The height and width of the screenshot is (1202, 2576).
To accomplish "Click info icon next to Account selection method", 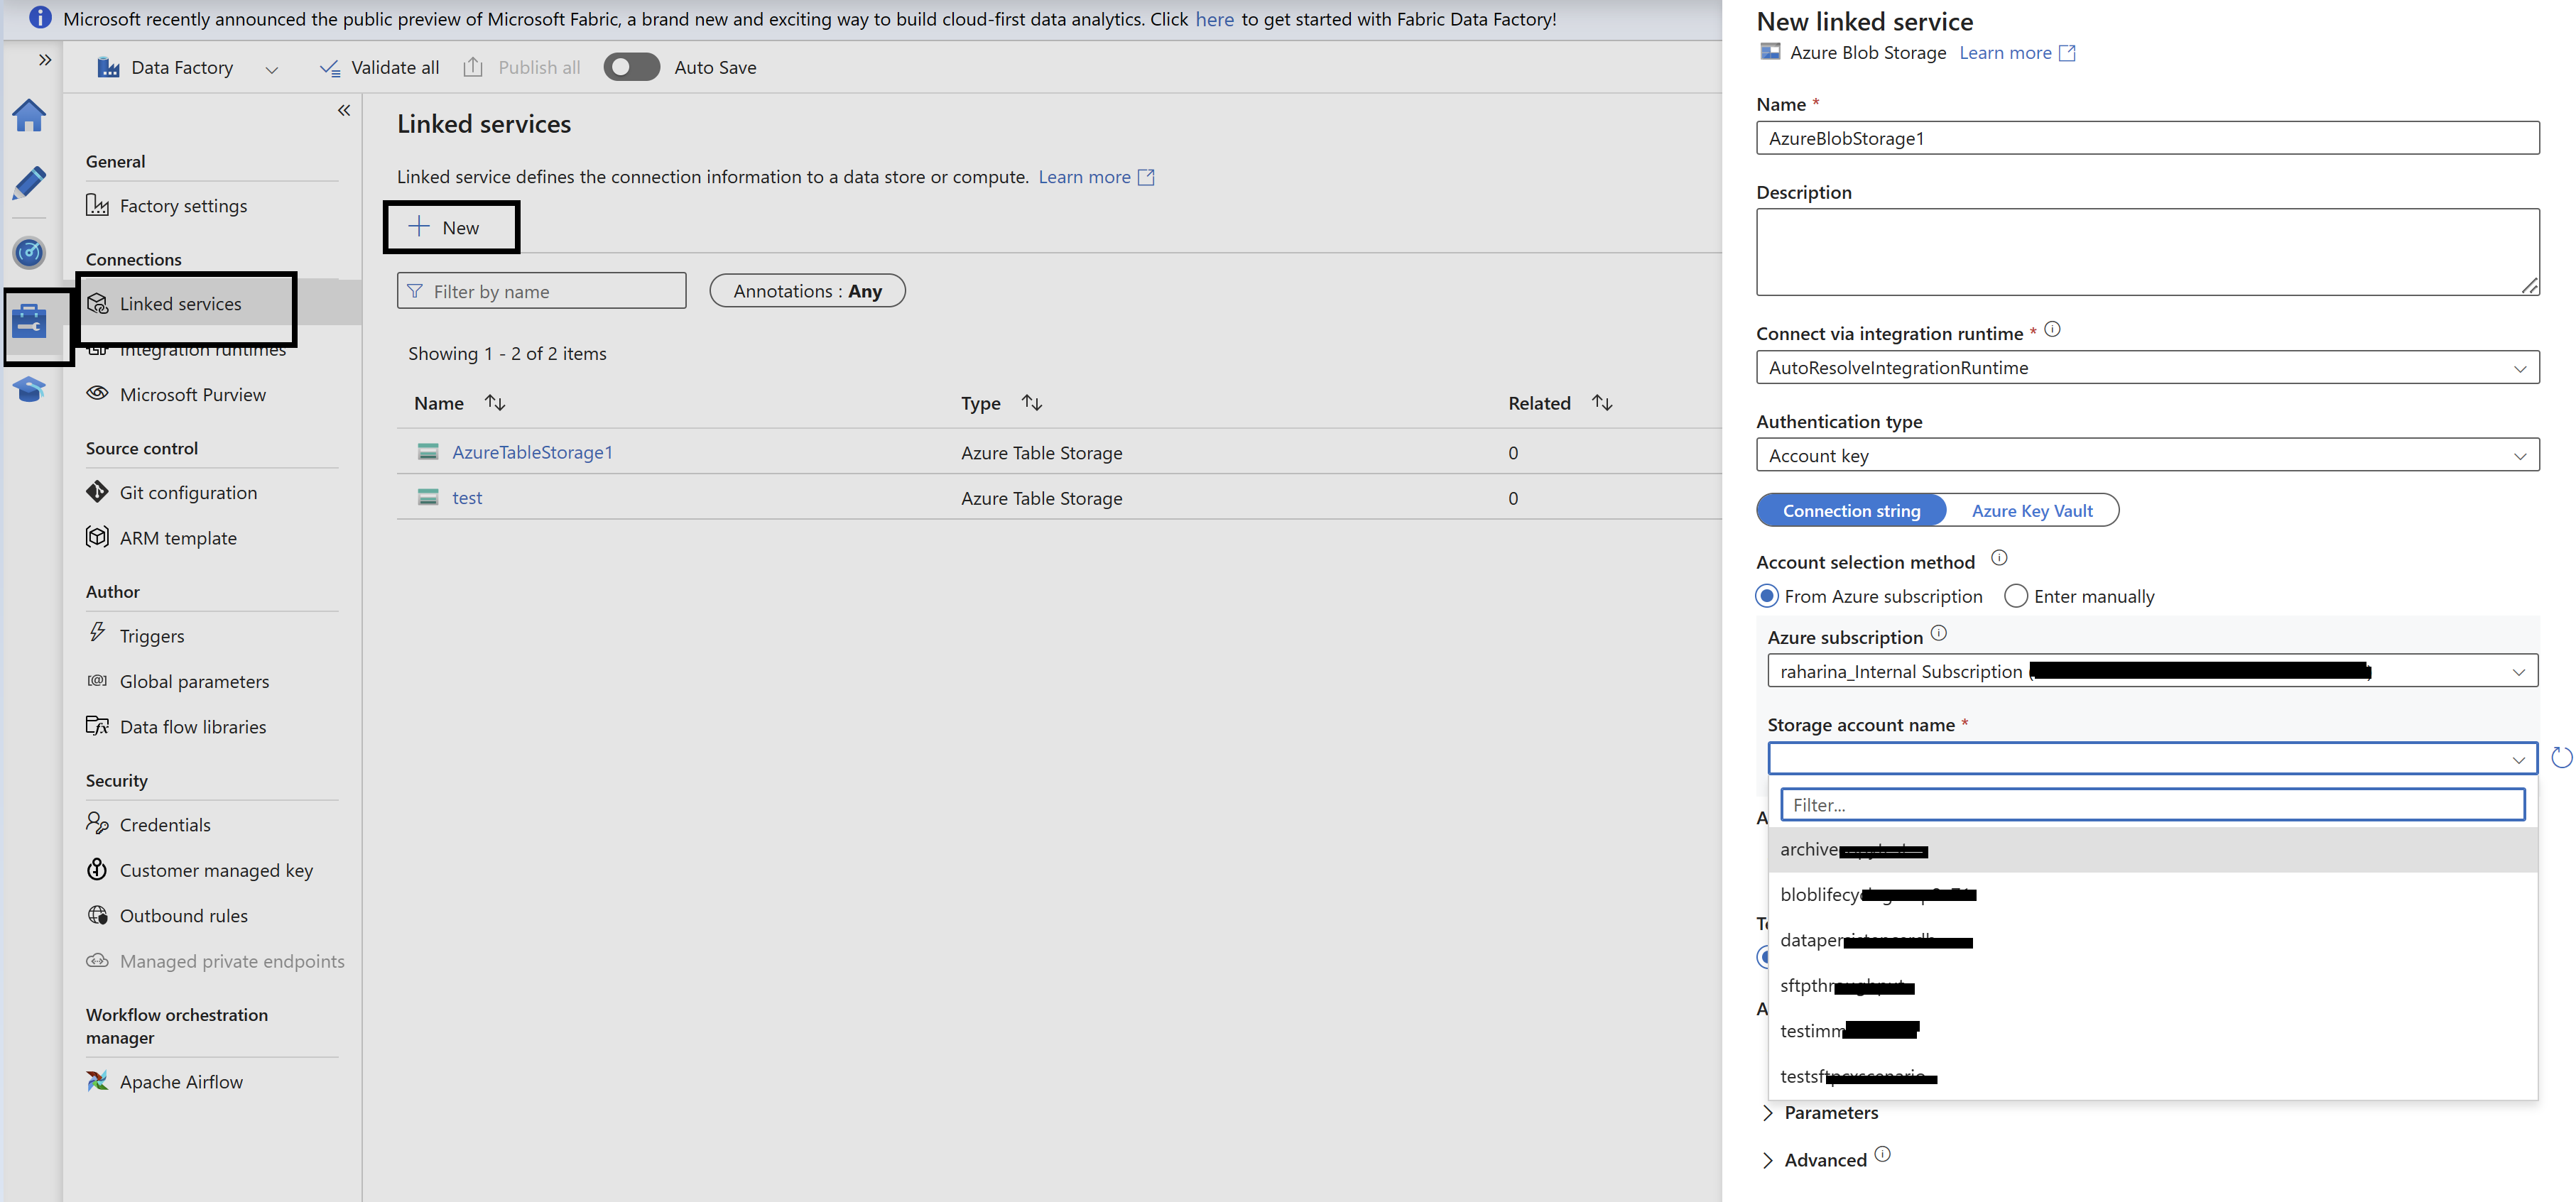I will [1999, 558].
